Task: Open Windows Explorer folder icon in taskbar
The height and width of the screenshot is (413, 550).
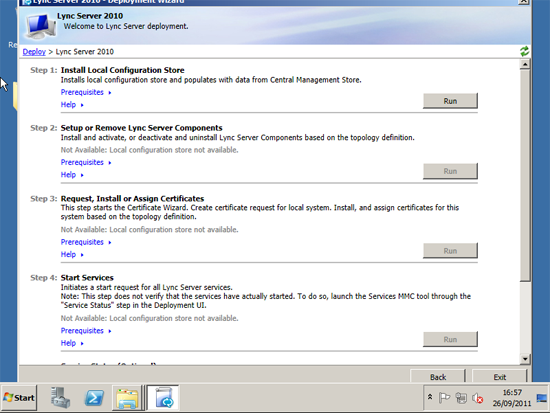Action: point(127,398)
